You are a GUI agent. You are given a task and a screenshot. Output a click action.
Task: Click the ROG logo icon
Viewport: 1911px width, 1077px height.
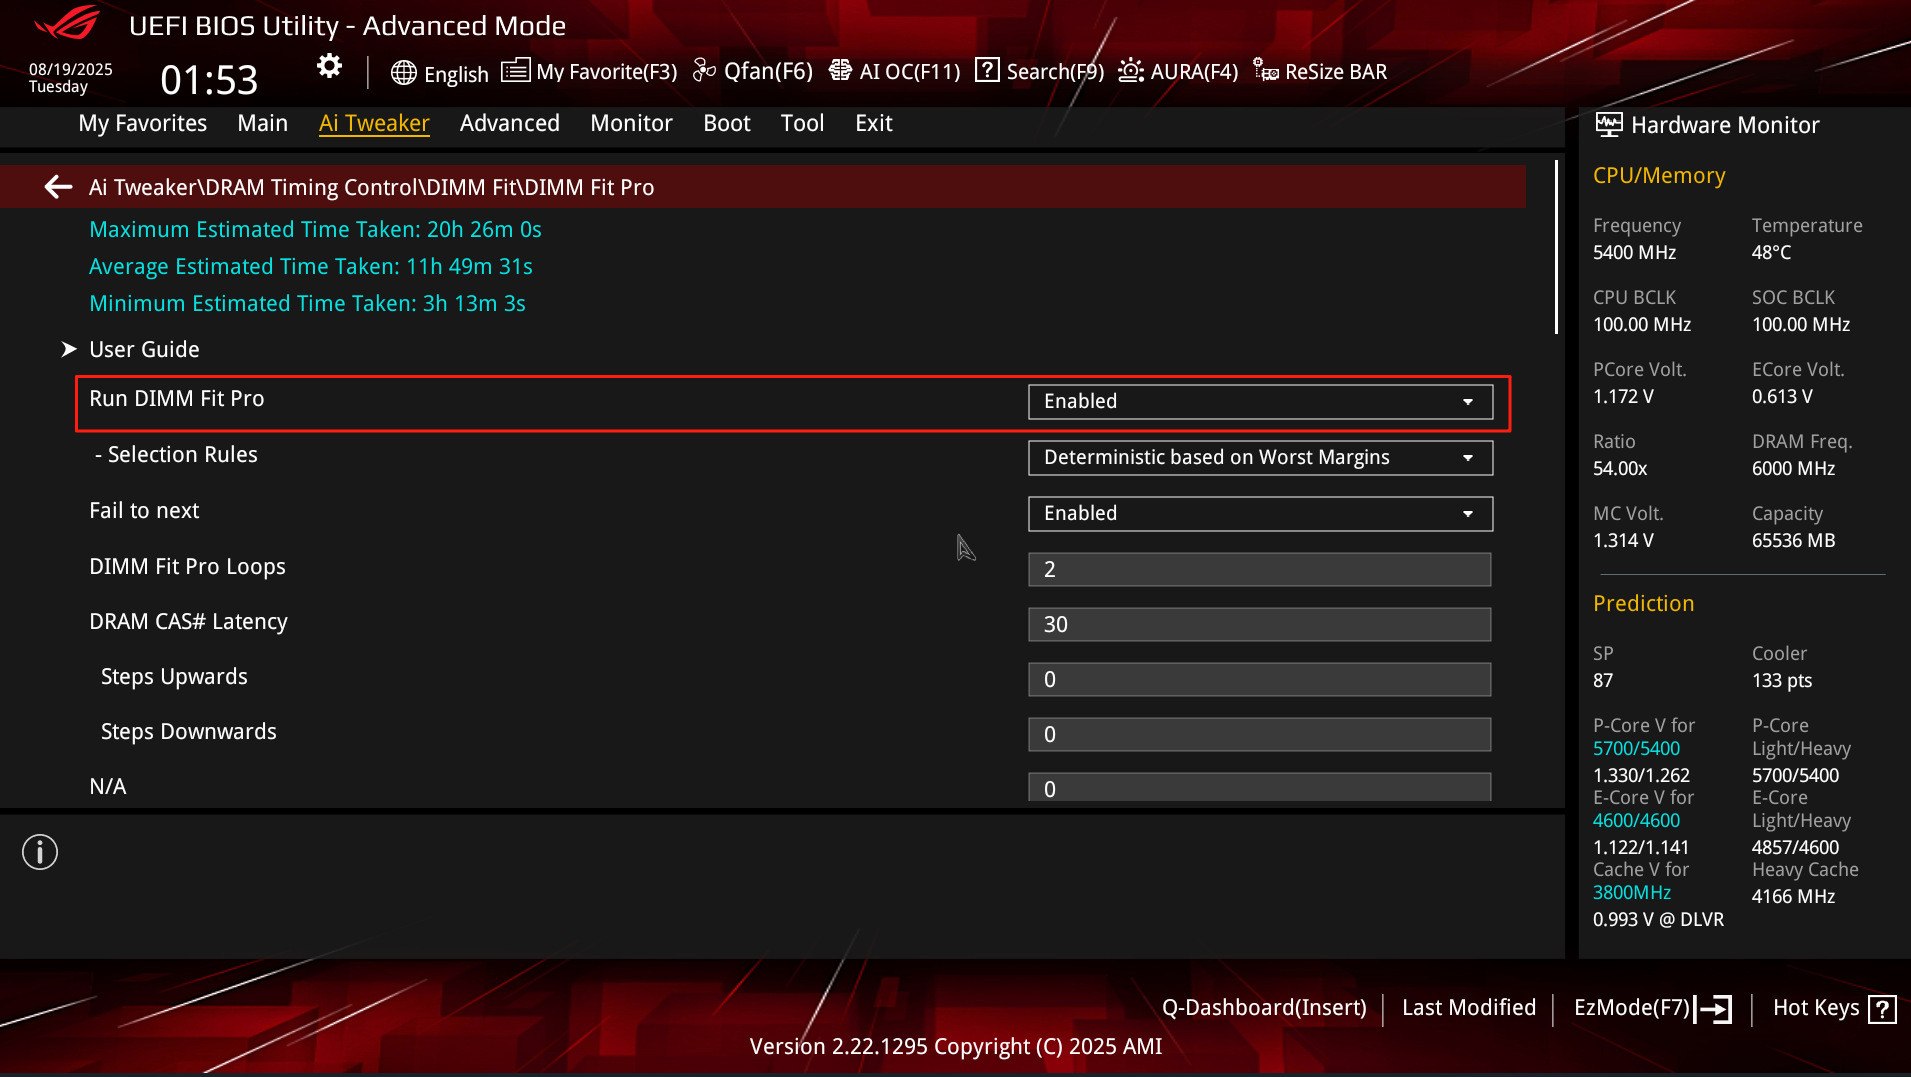tap(67, 23)
